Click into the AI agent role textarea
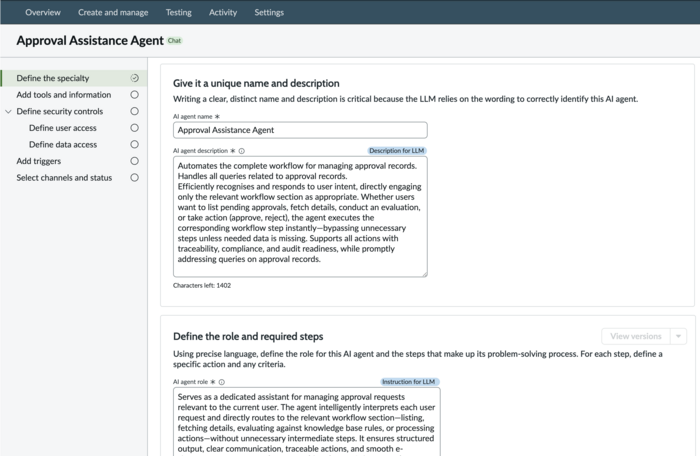The image size is (700, 456). tap(307, 422)
